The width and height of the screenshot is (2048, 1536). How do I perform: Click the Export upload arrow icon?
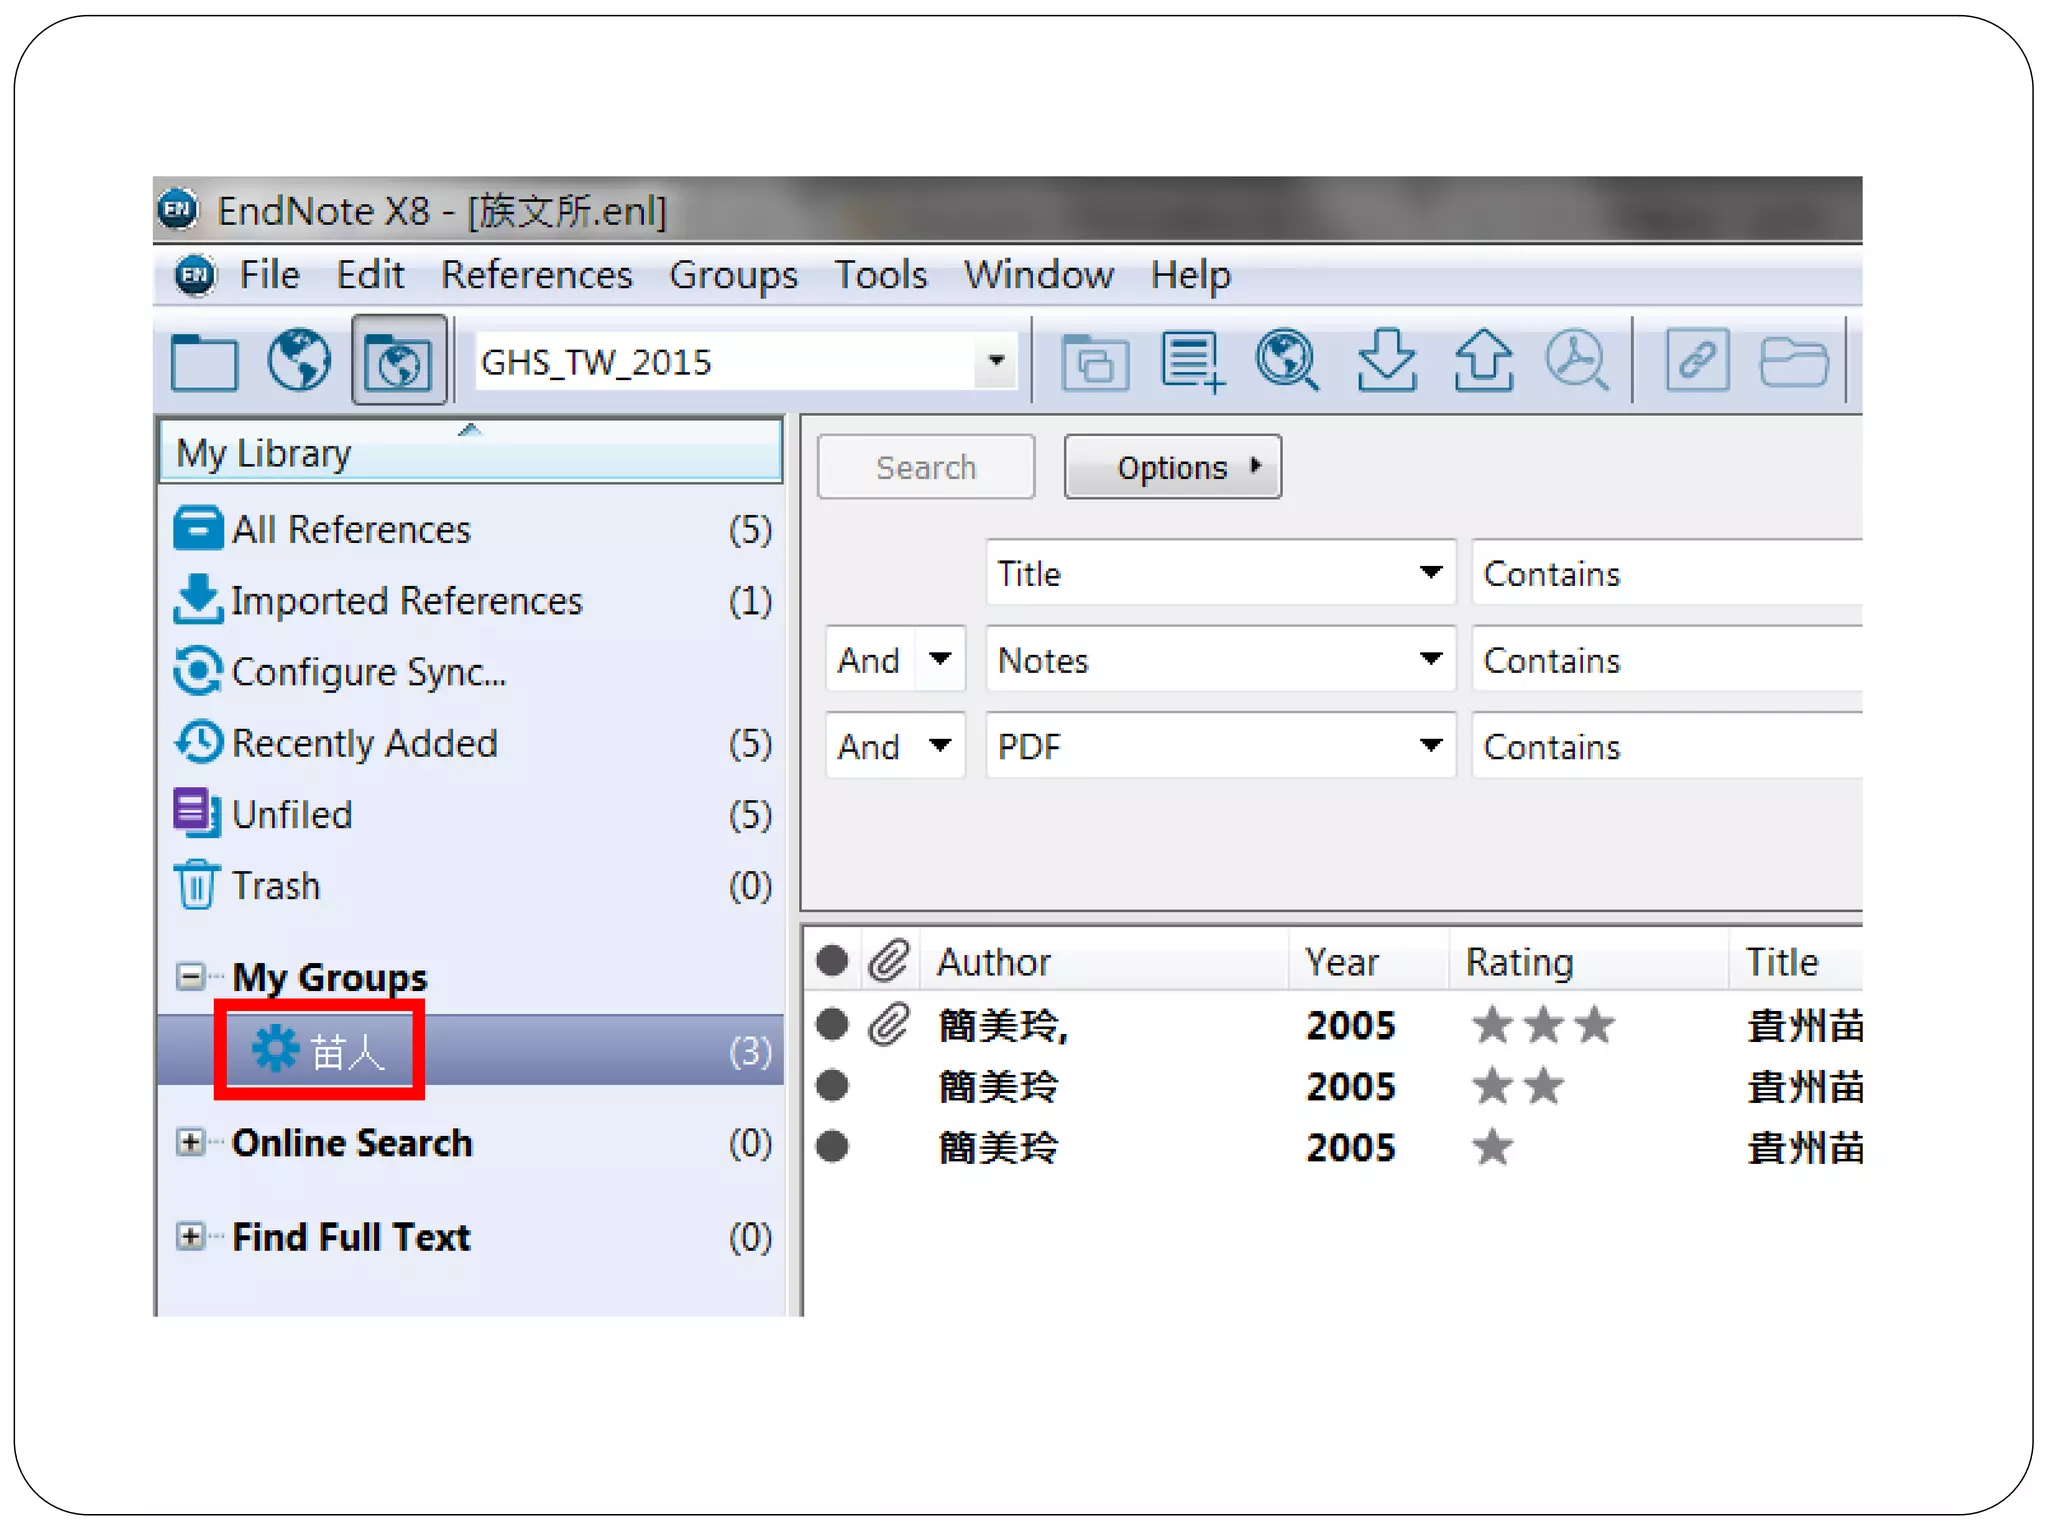[x=1483, y=361]
